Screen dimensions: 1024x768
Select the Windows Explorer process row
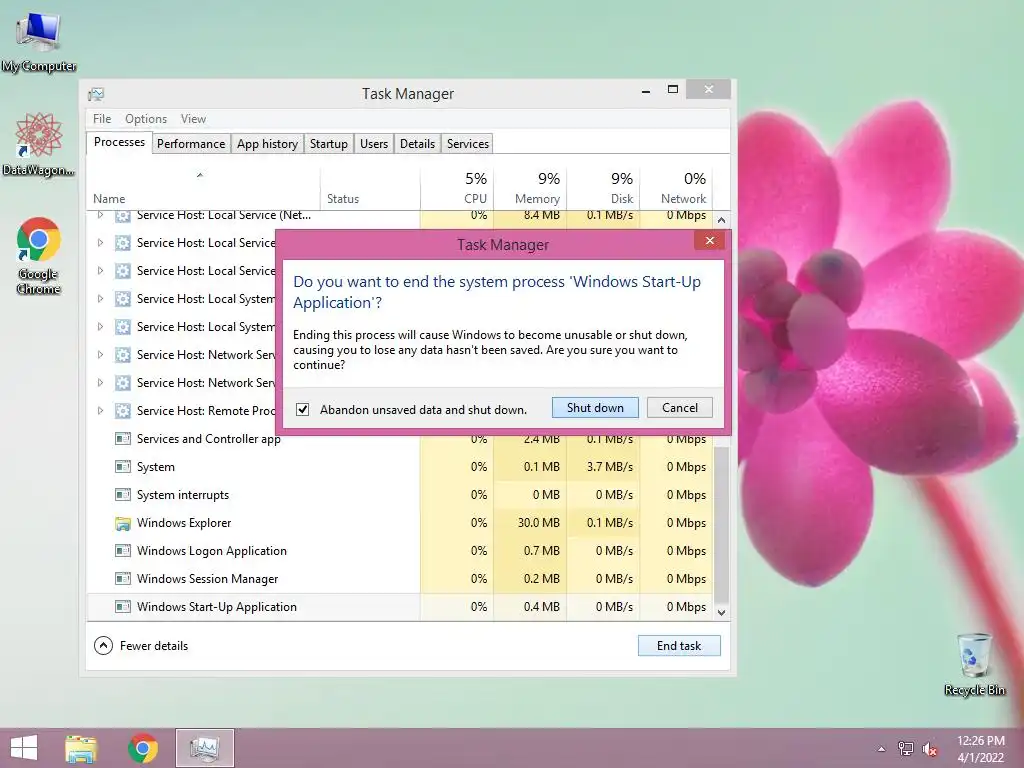click(400, 523)
